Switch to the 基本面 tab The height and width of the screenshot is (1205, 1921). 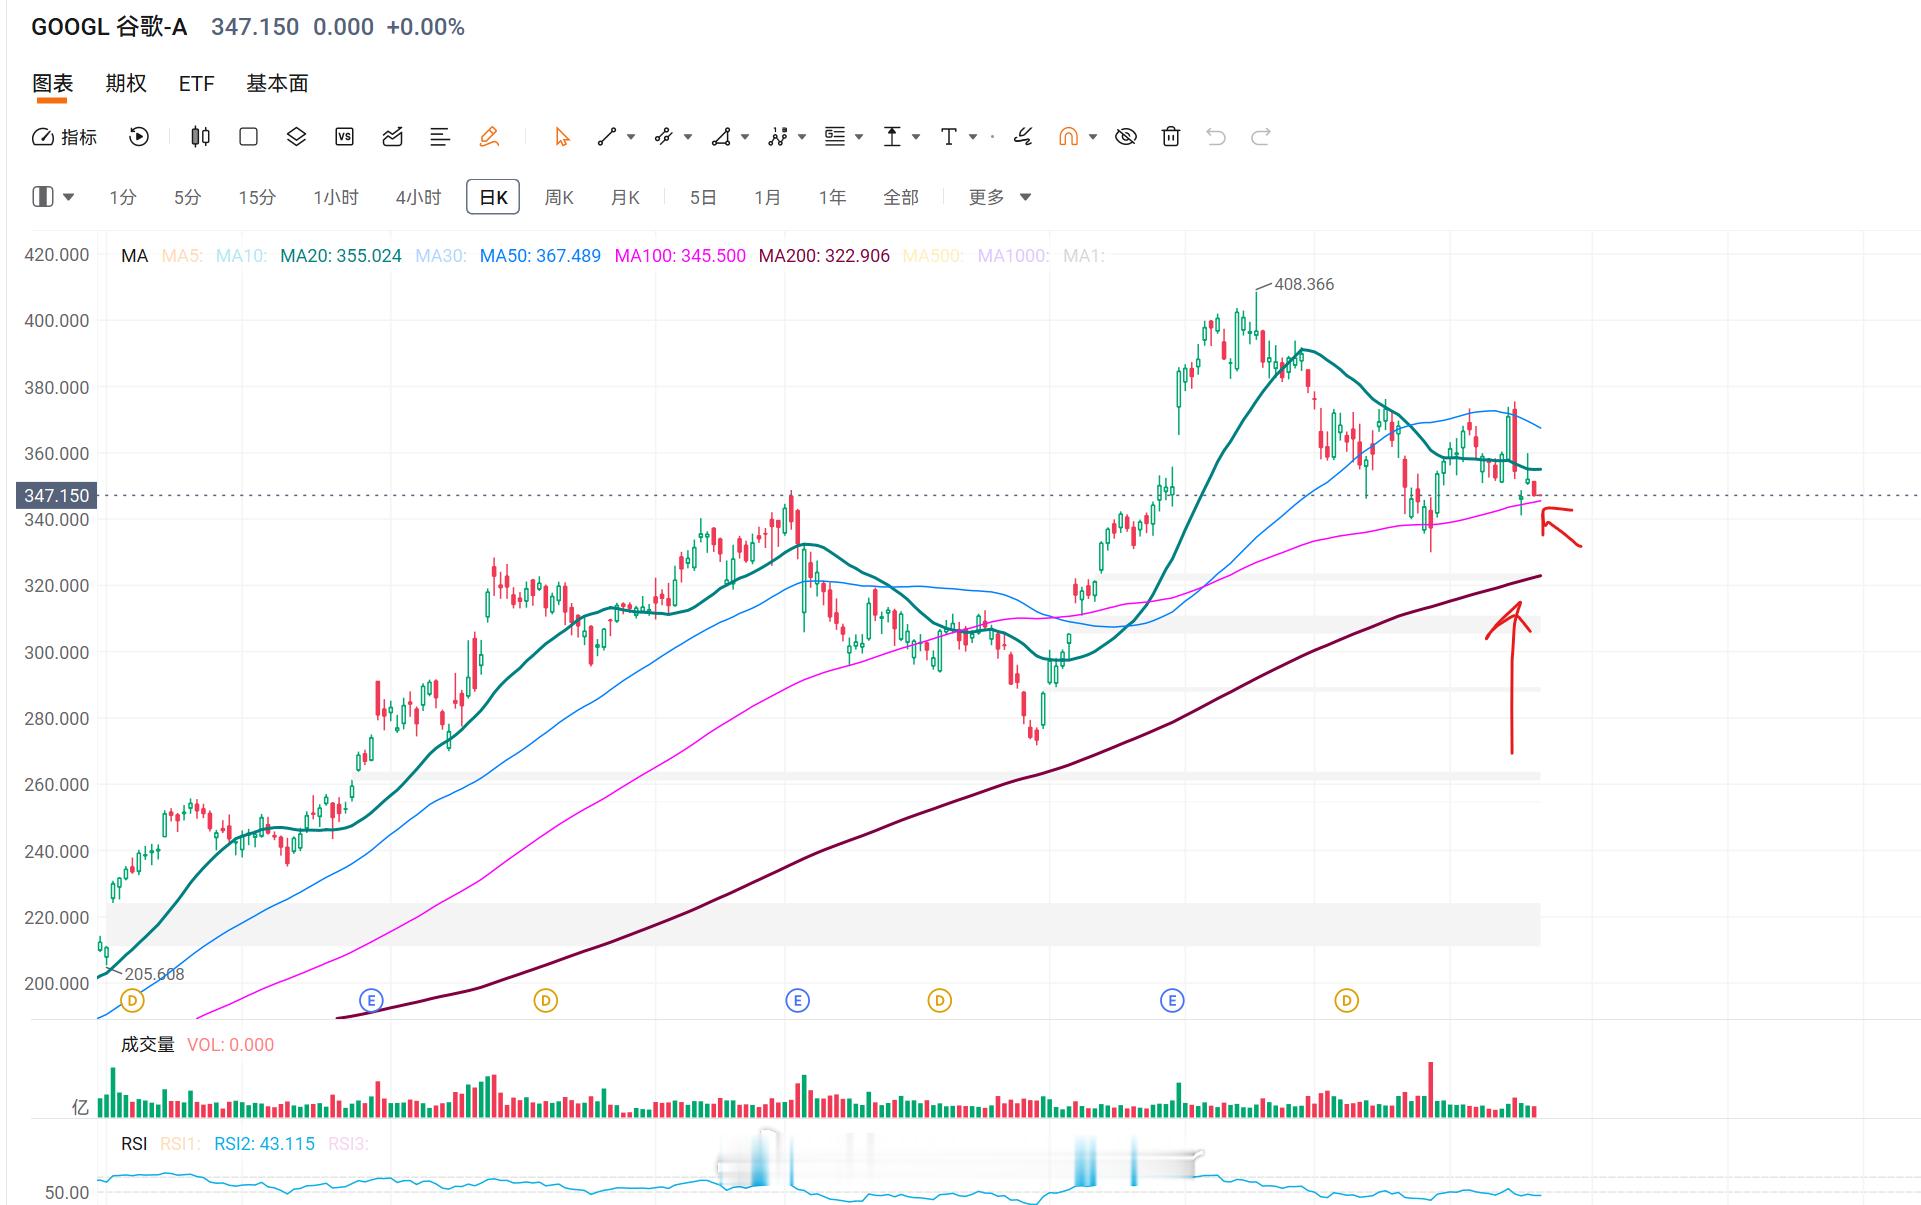click(277, 83)
